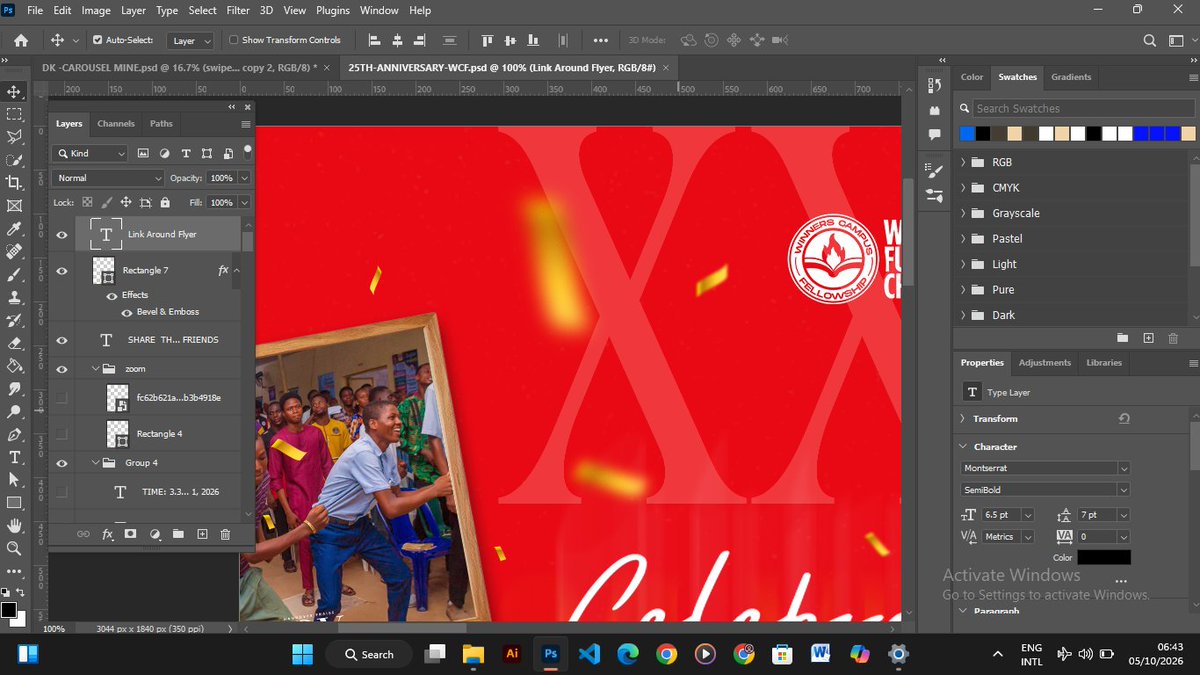Toggle visibility of zoom group
Image resolution: width=1200 pixels, height=675 pixels.
pos(62,369)
